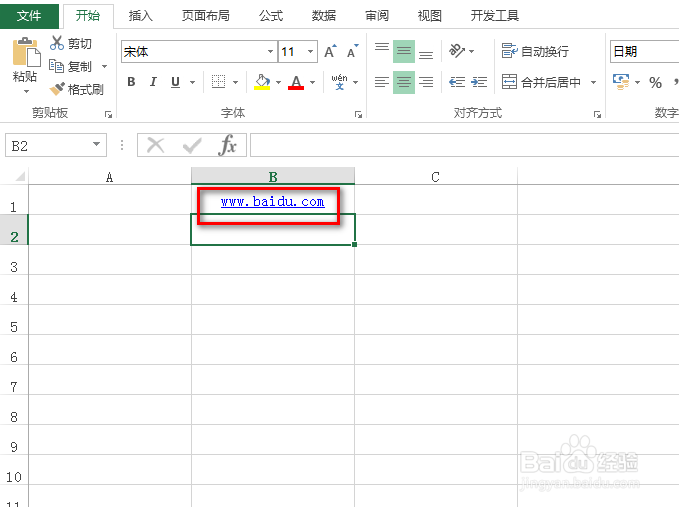679x507 pixels.
Task: Switch to the 视图 tab
Action: coord(430,16)
